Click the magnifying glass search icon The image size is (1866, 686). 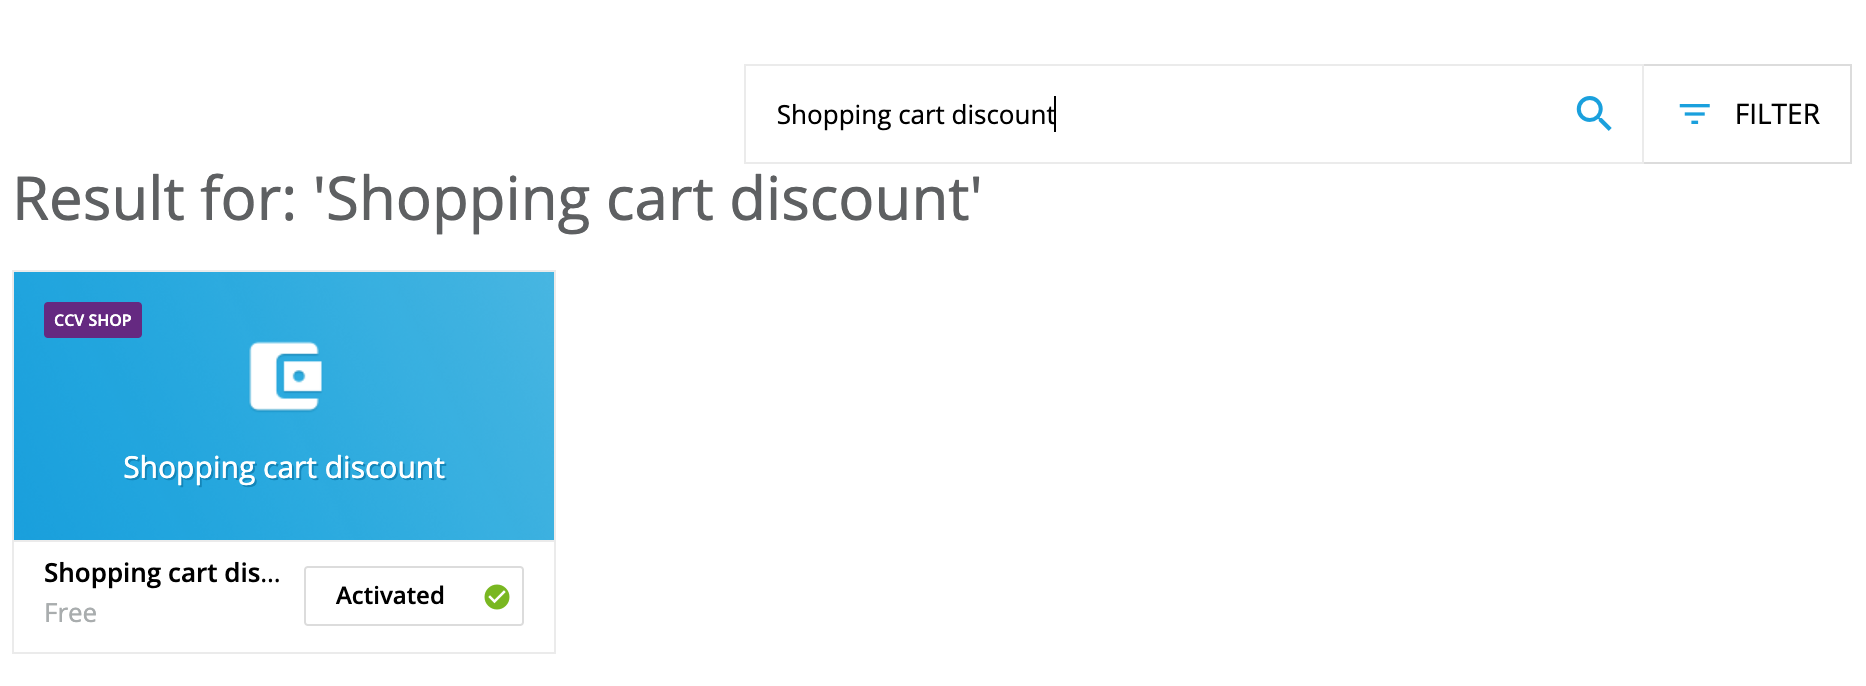coord(1593,114)
